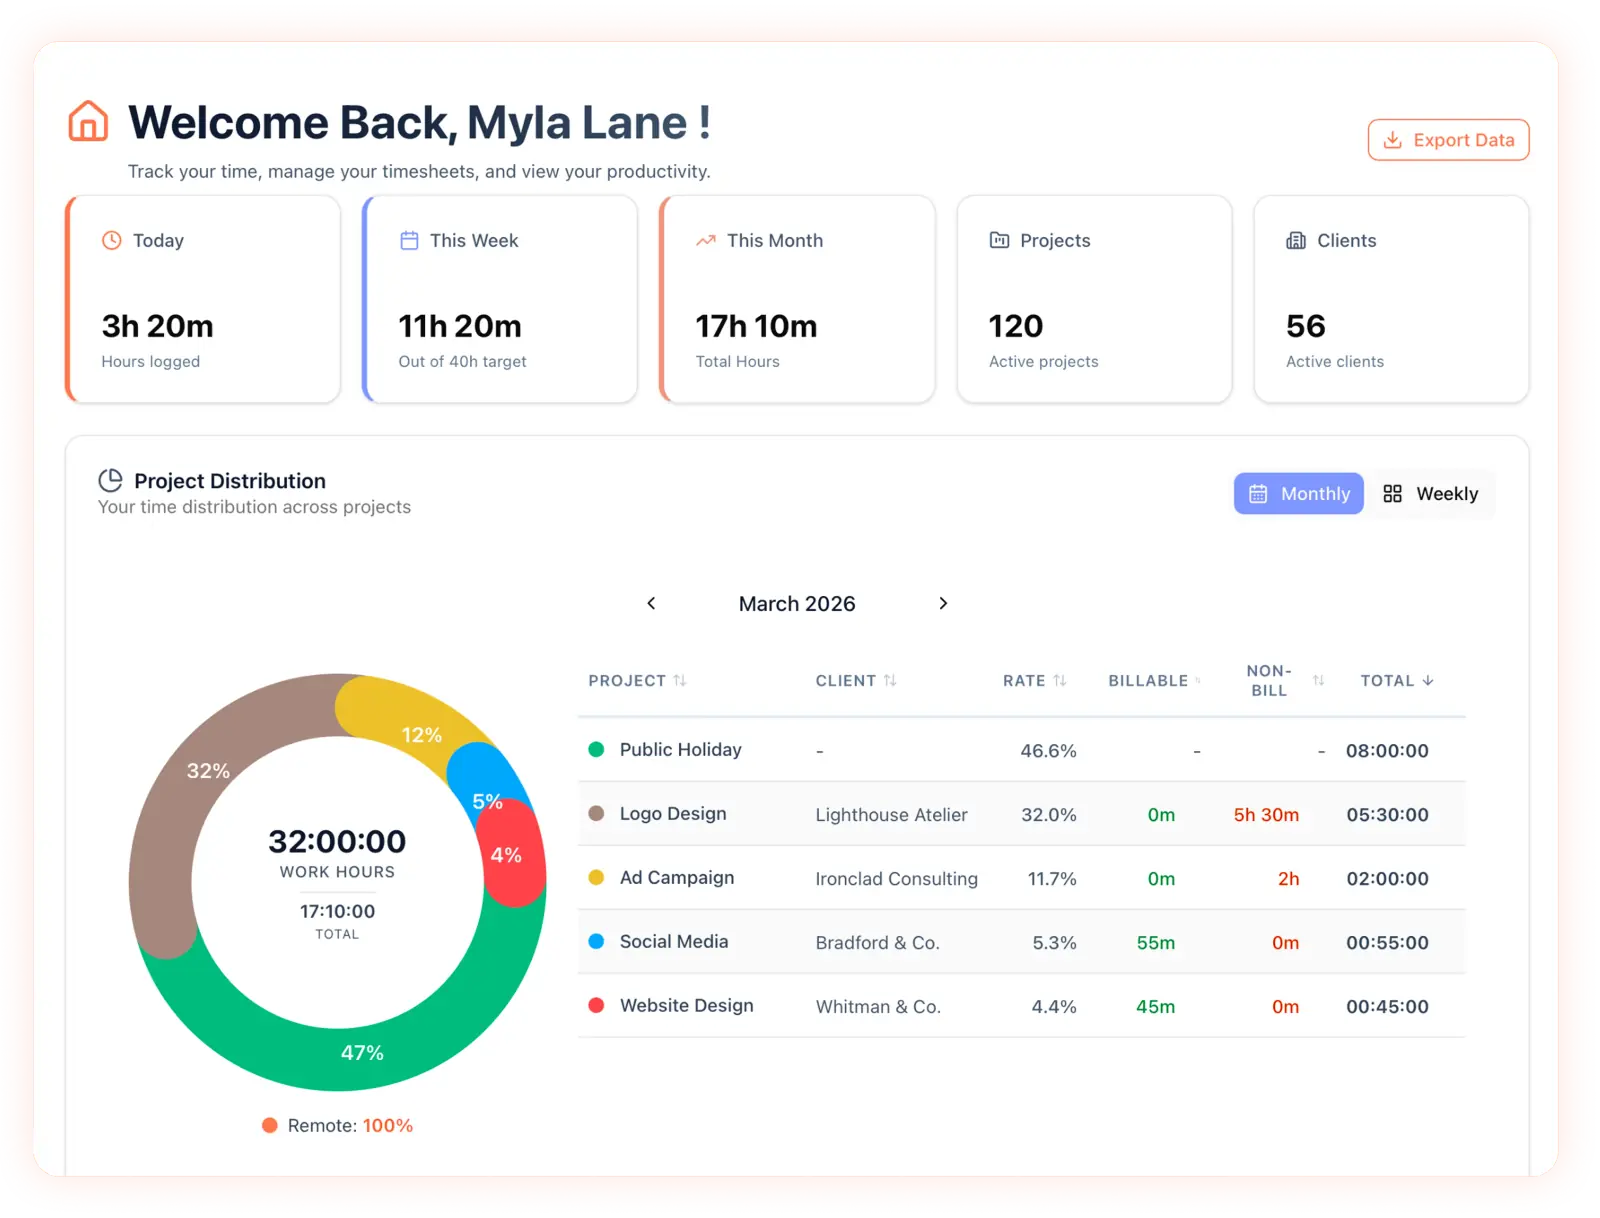The image size is (1600, 1218).
Task: Click the Remote 100% legend entry
Action: (336, 1125)
